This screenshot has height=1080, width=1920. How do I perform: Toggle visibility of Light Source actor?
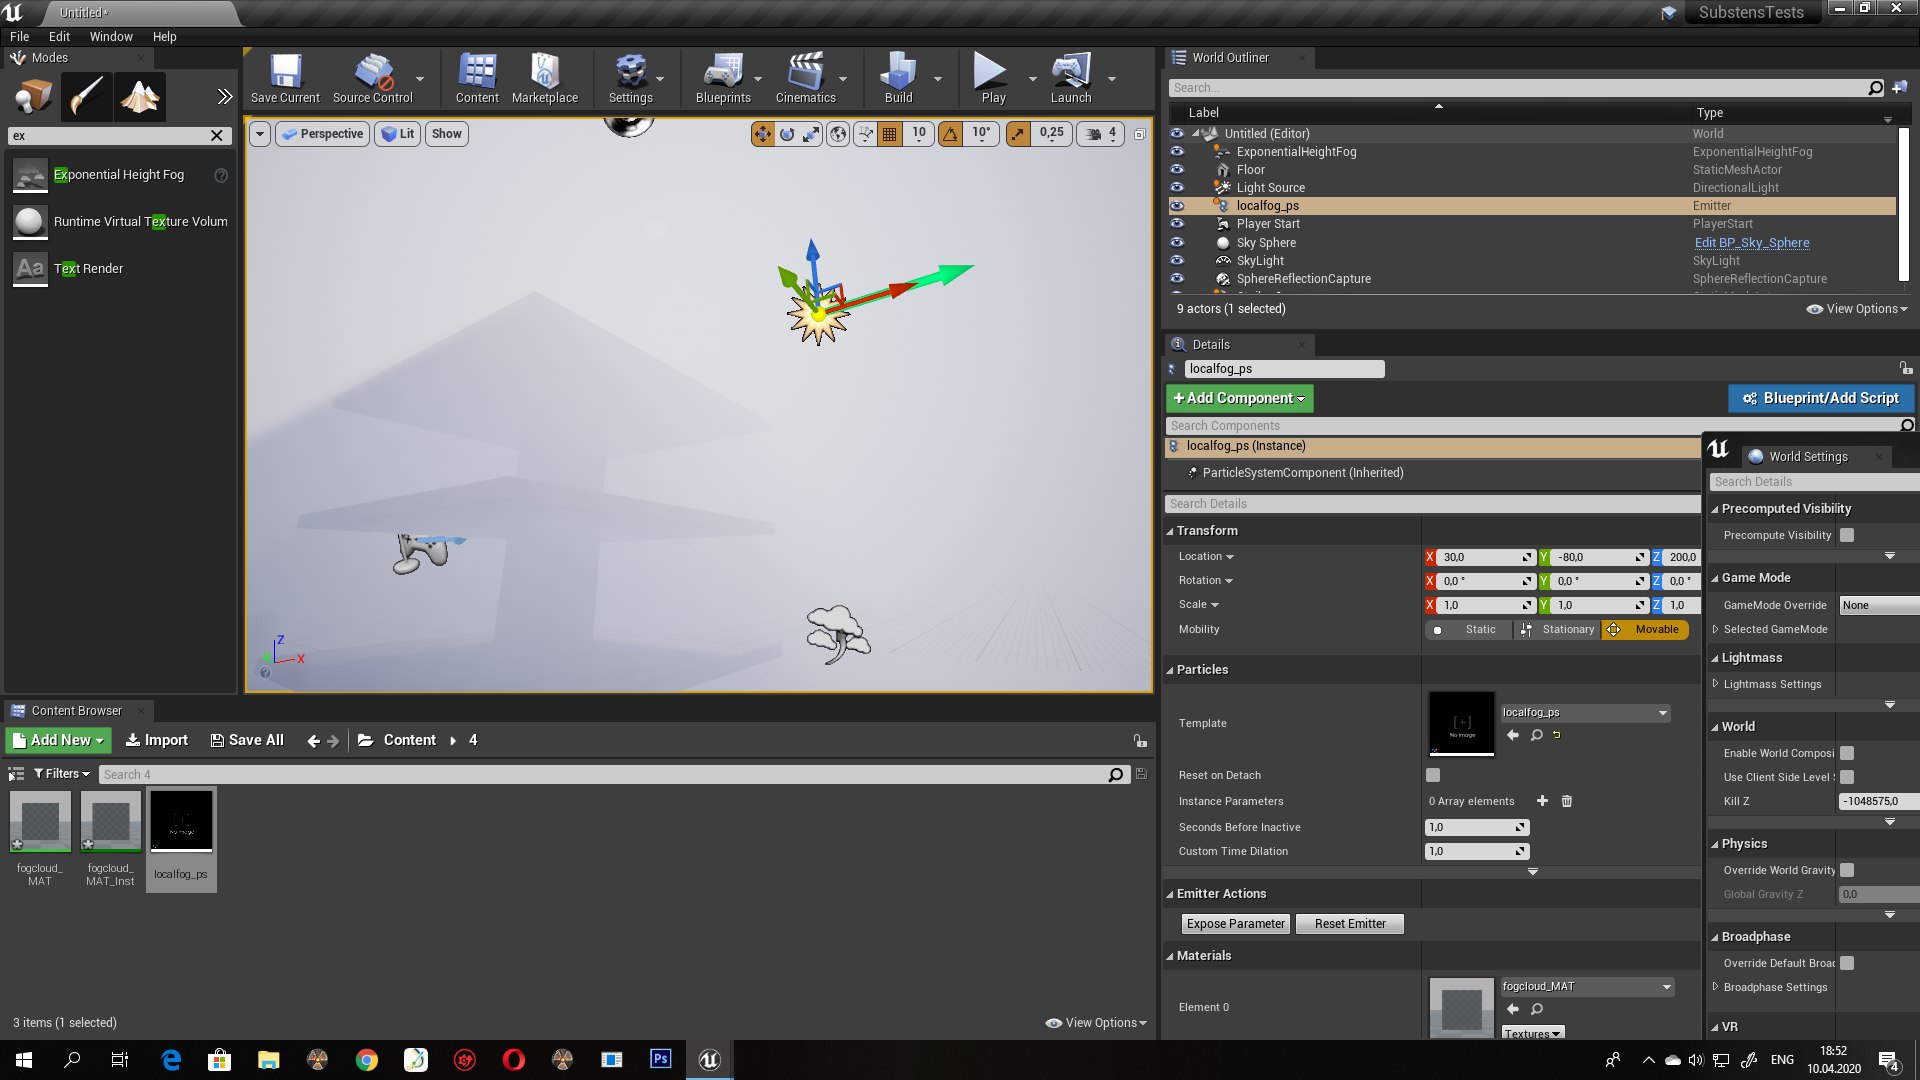coord(1177,187)
